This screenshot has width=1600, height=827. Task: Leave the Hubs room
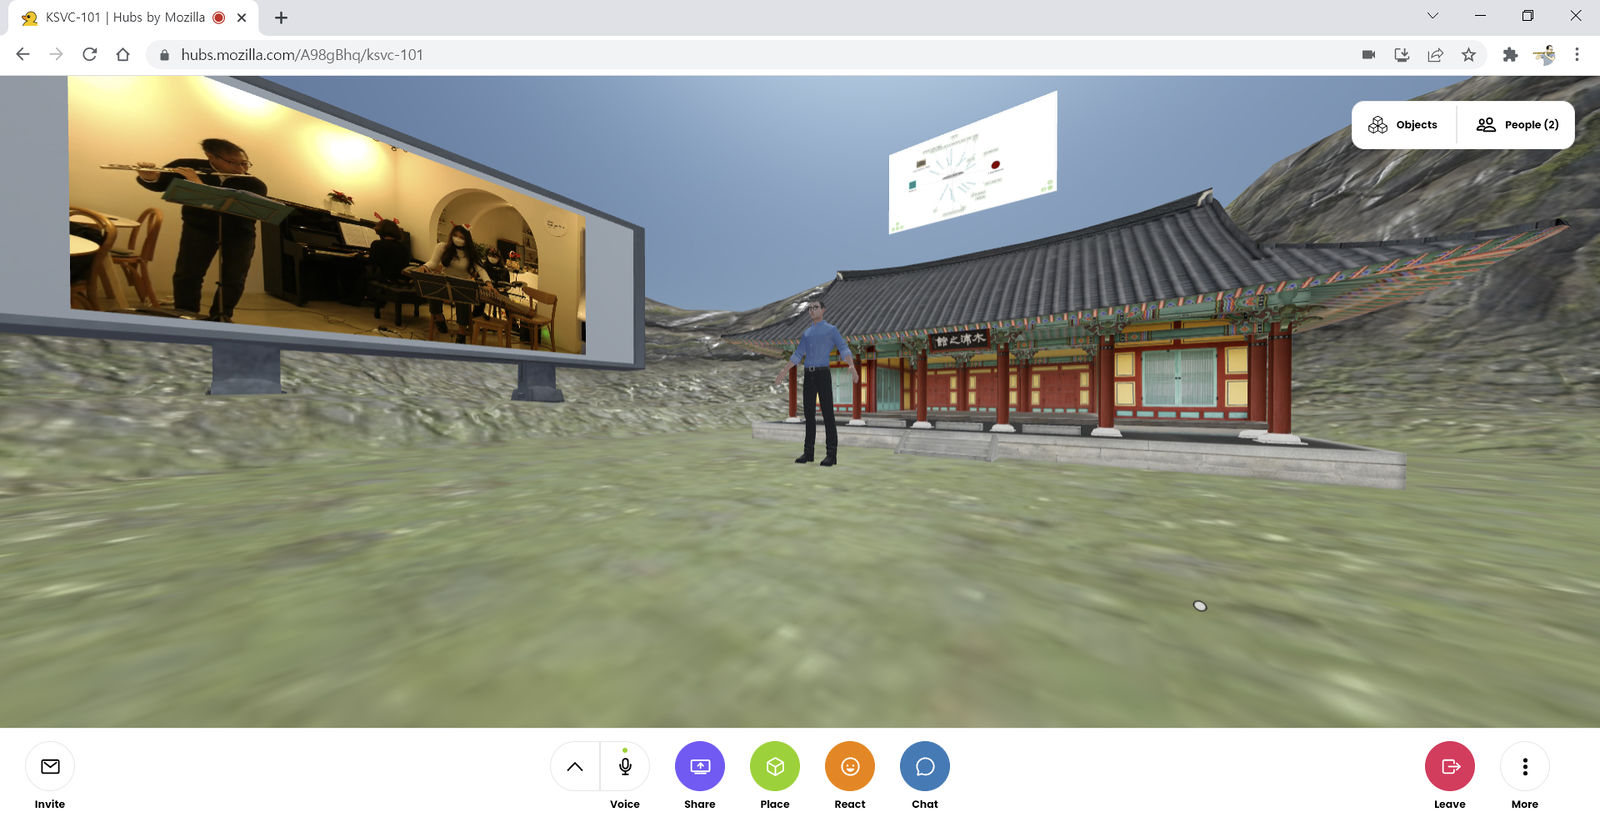1449,766
